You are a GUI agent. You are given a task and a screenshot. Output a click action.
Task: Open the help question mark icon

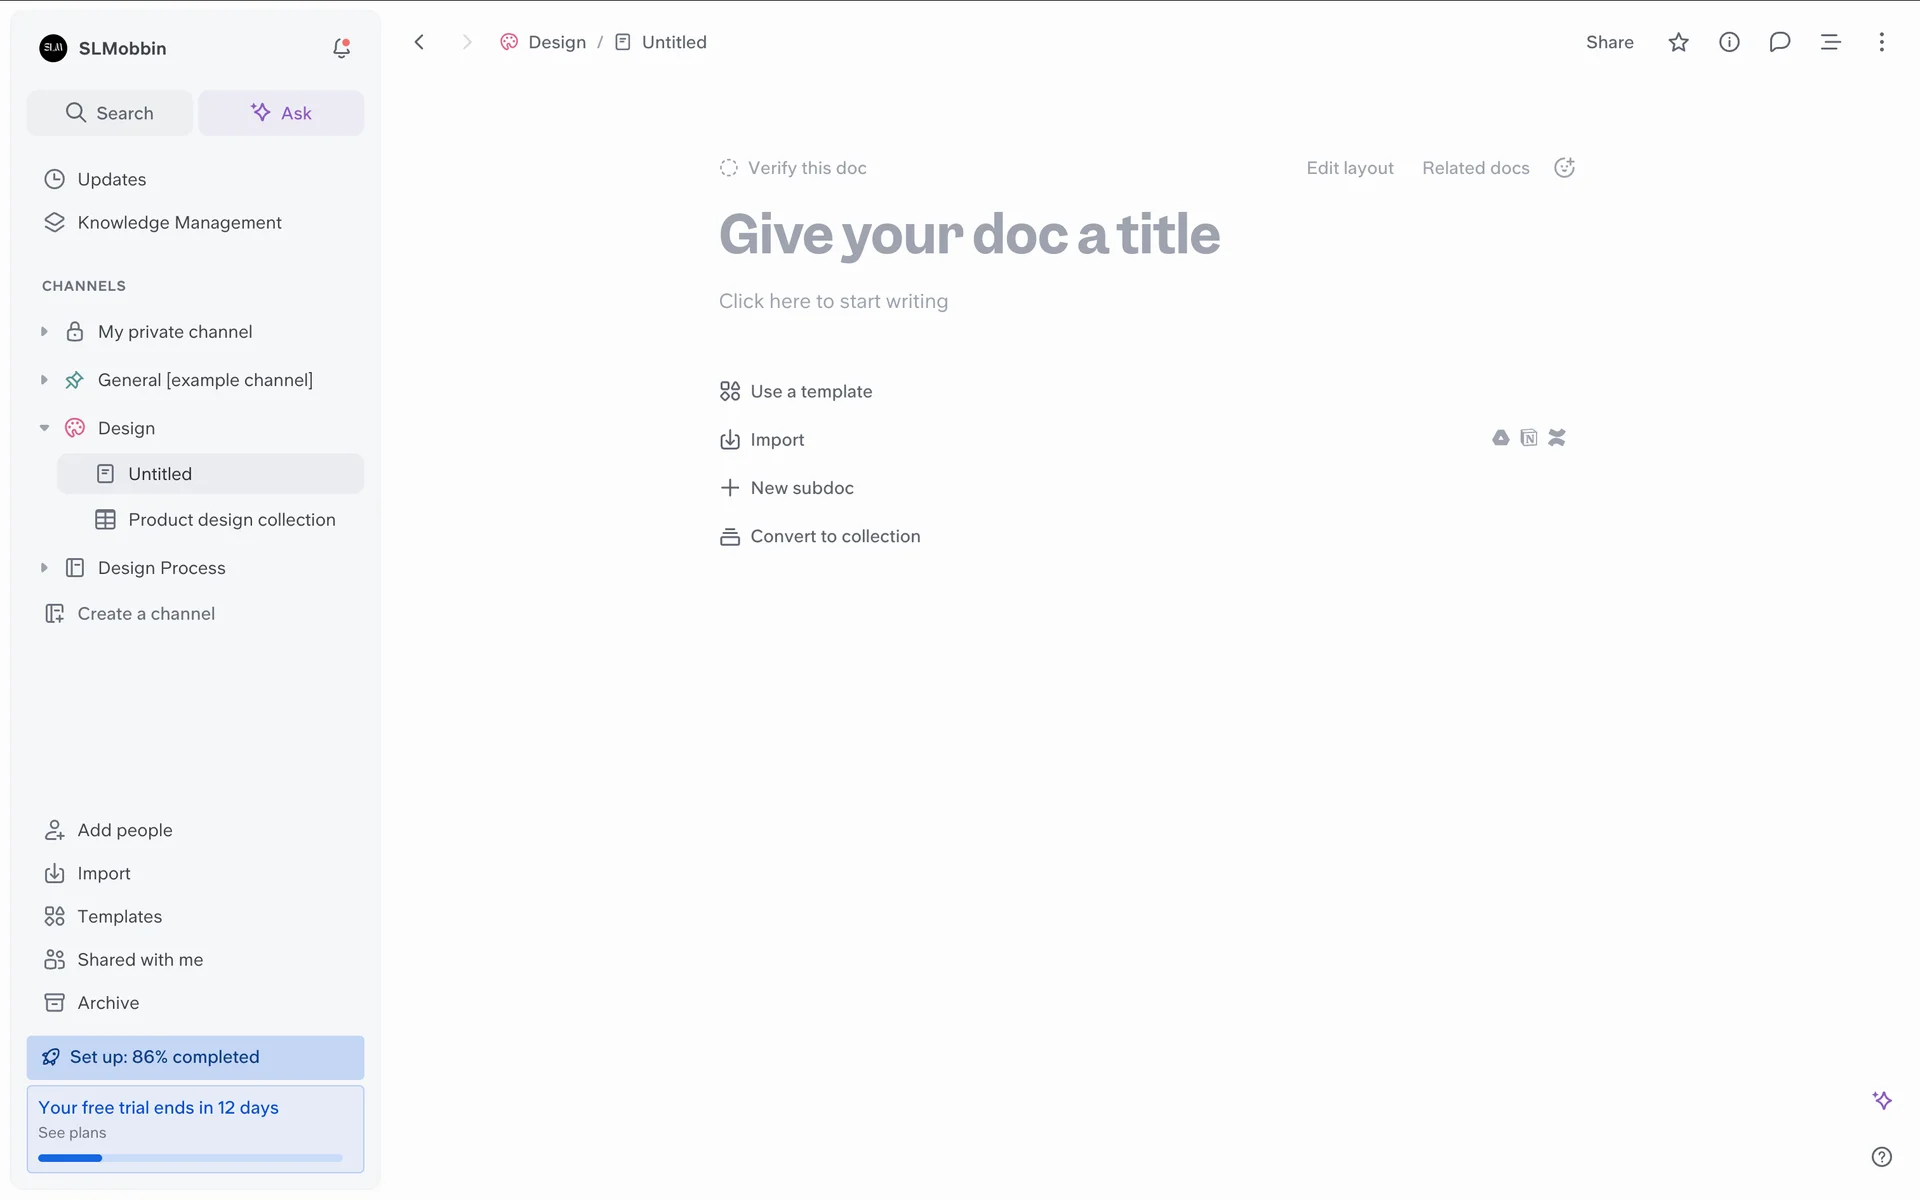click(1881, 1157)
